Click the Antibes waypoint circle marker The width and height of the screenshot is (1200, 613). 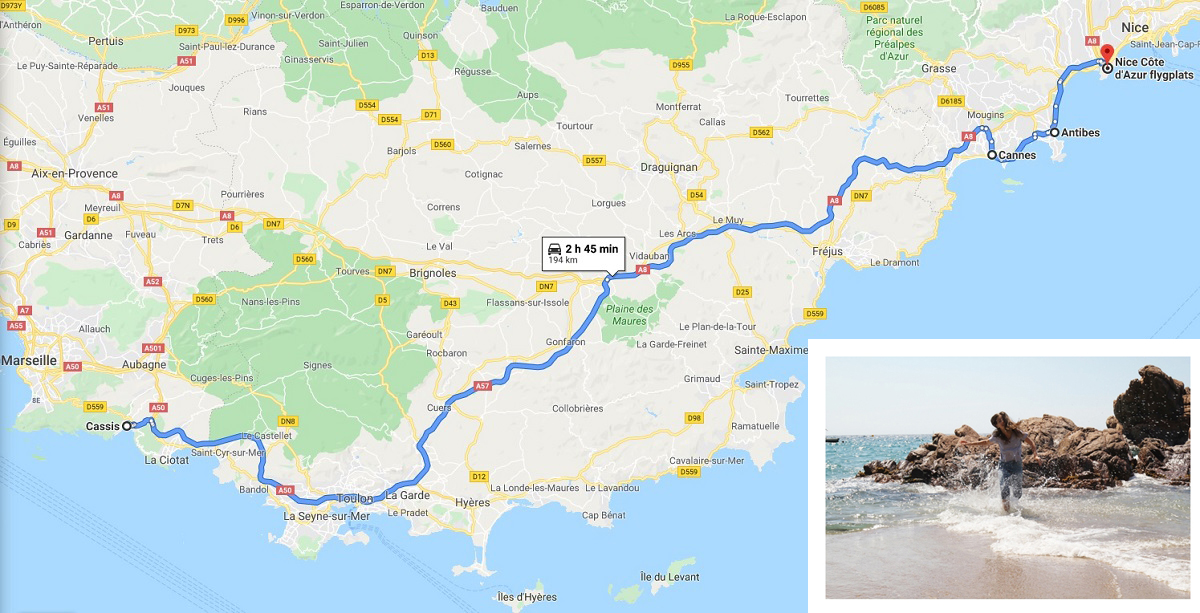click(1054, 132)
